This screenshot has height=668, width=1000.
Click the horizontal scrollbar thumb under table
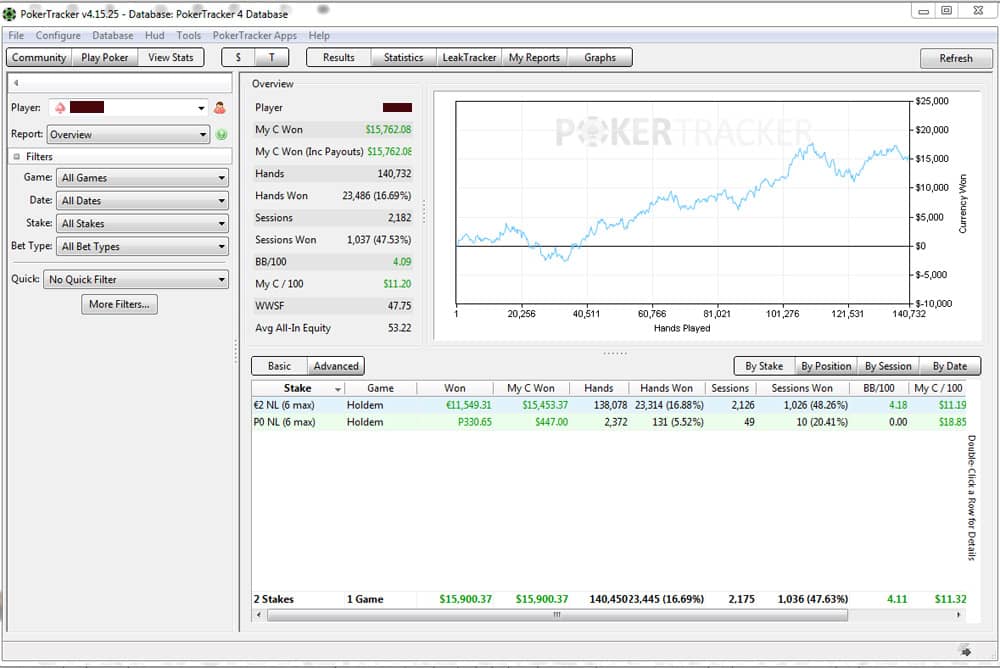557,615
